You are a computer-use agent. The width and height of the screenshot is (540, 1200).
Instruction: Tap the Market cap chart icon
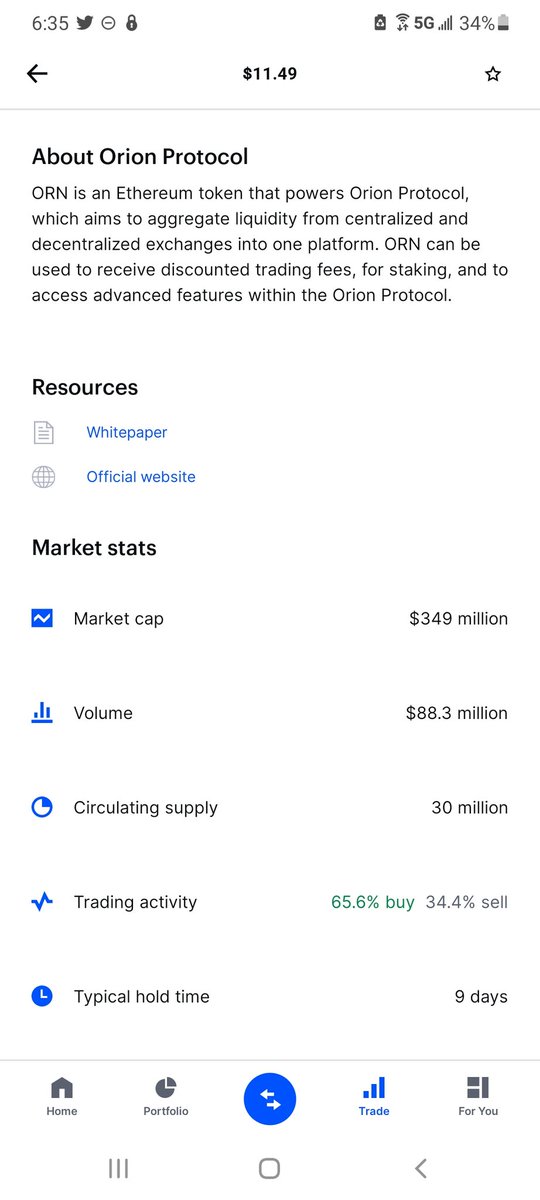pyautogui.click(x=42, y=619)
